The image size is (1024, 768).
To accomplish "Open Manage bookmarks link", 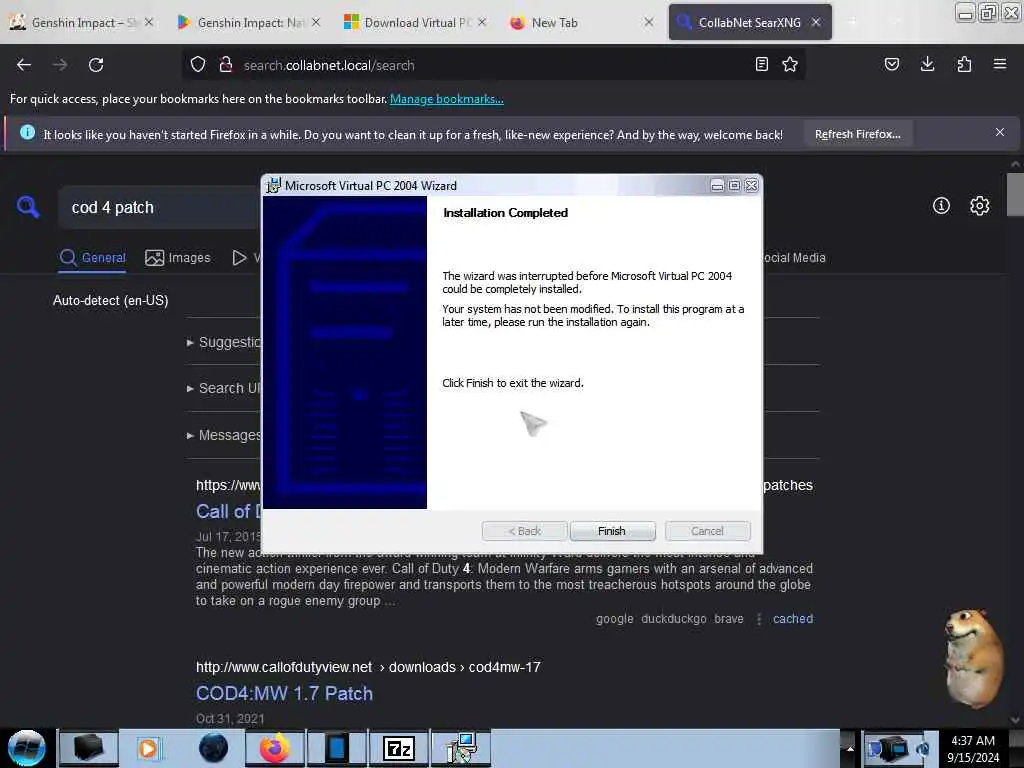I will tap(447, 99).
